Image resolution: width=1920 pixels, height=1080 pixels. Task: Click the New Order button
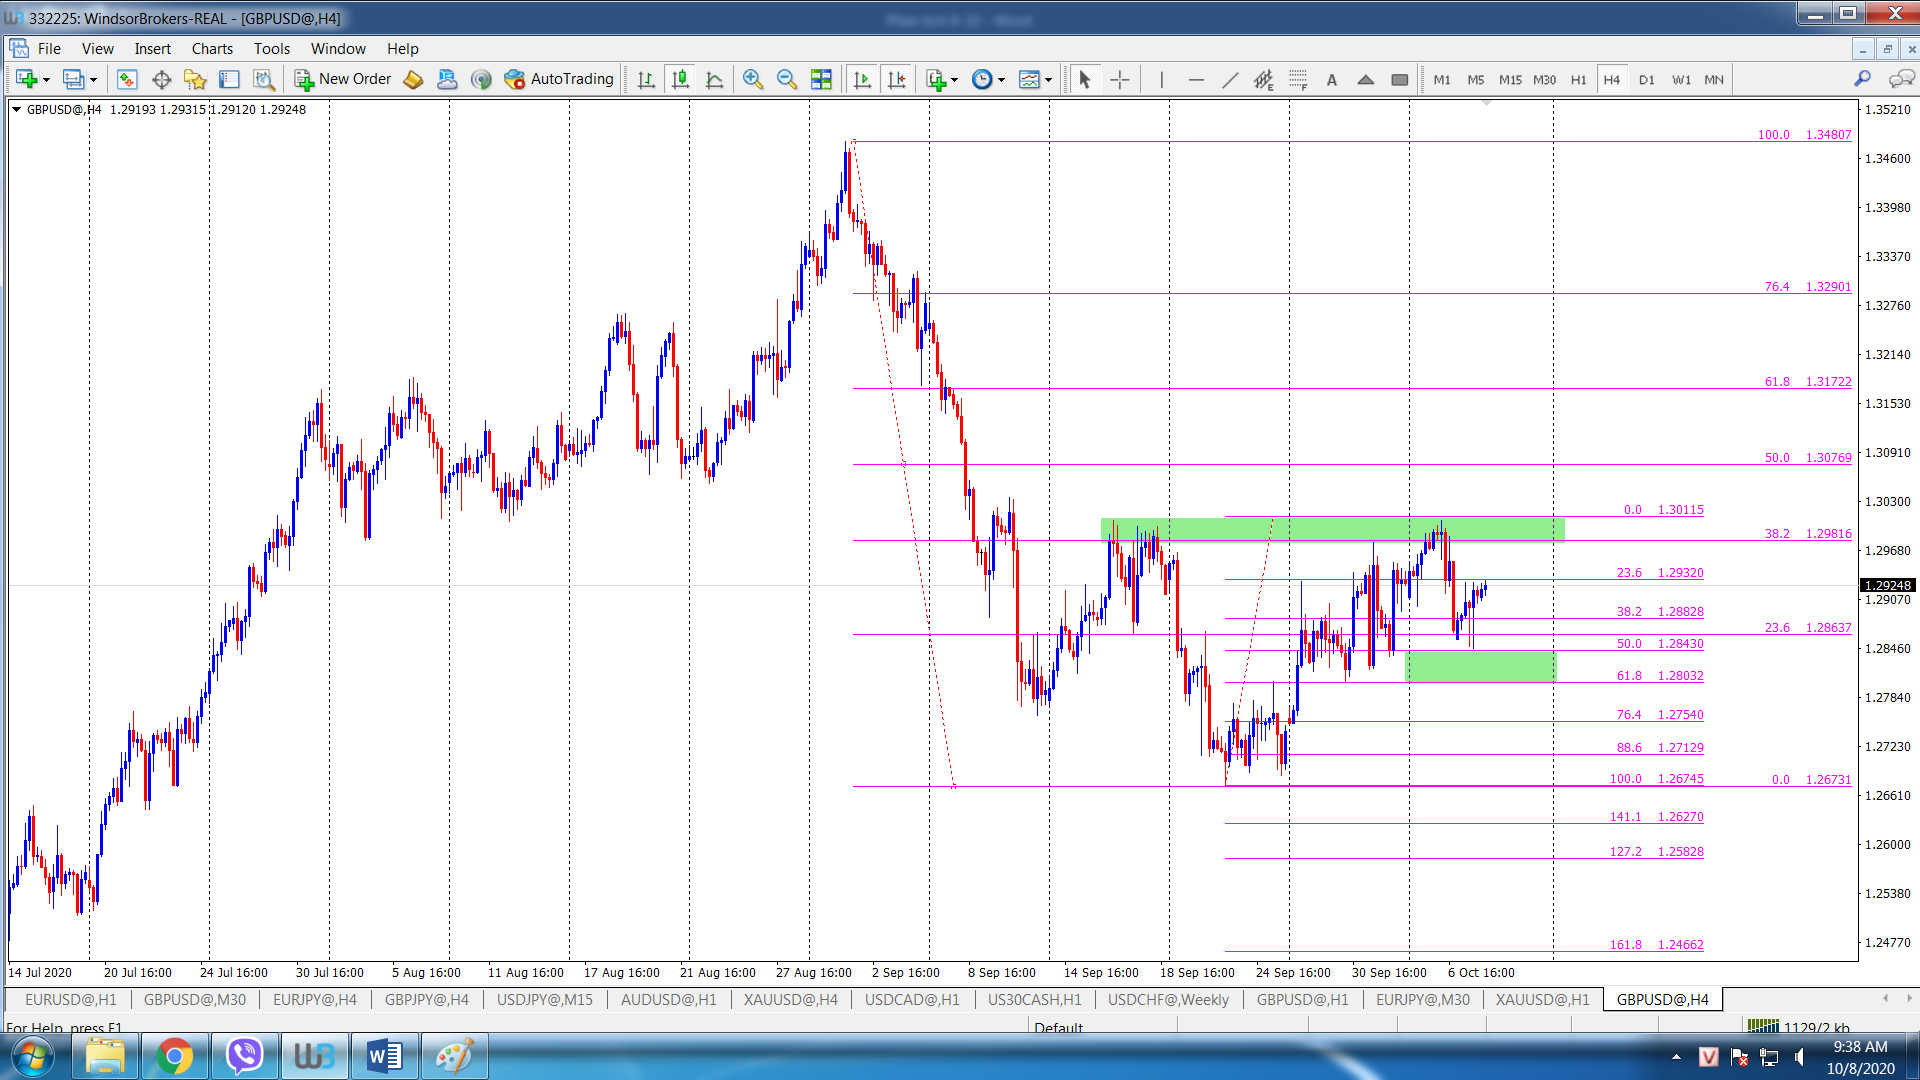pyautogui.click(x=343, y=79)
